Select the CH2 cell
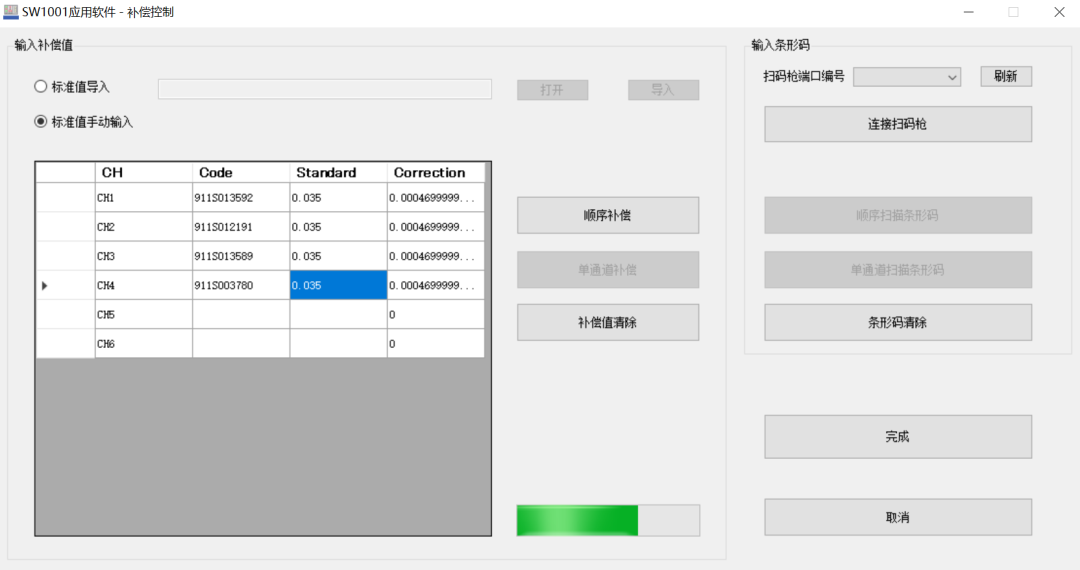Viewport: 1080px width, 570px height. click(x=143, y=226)
